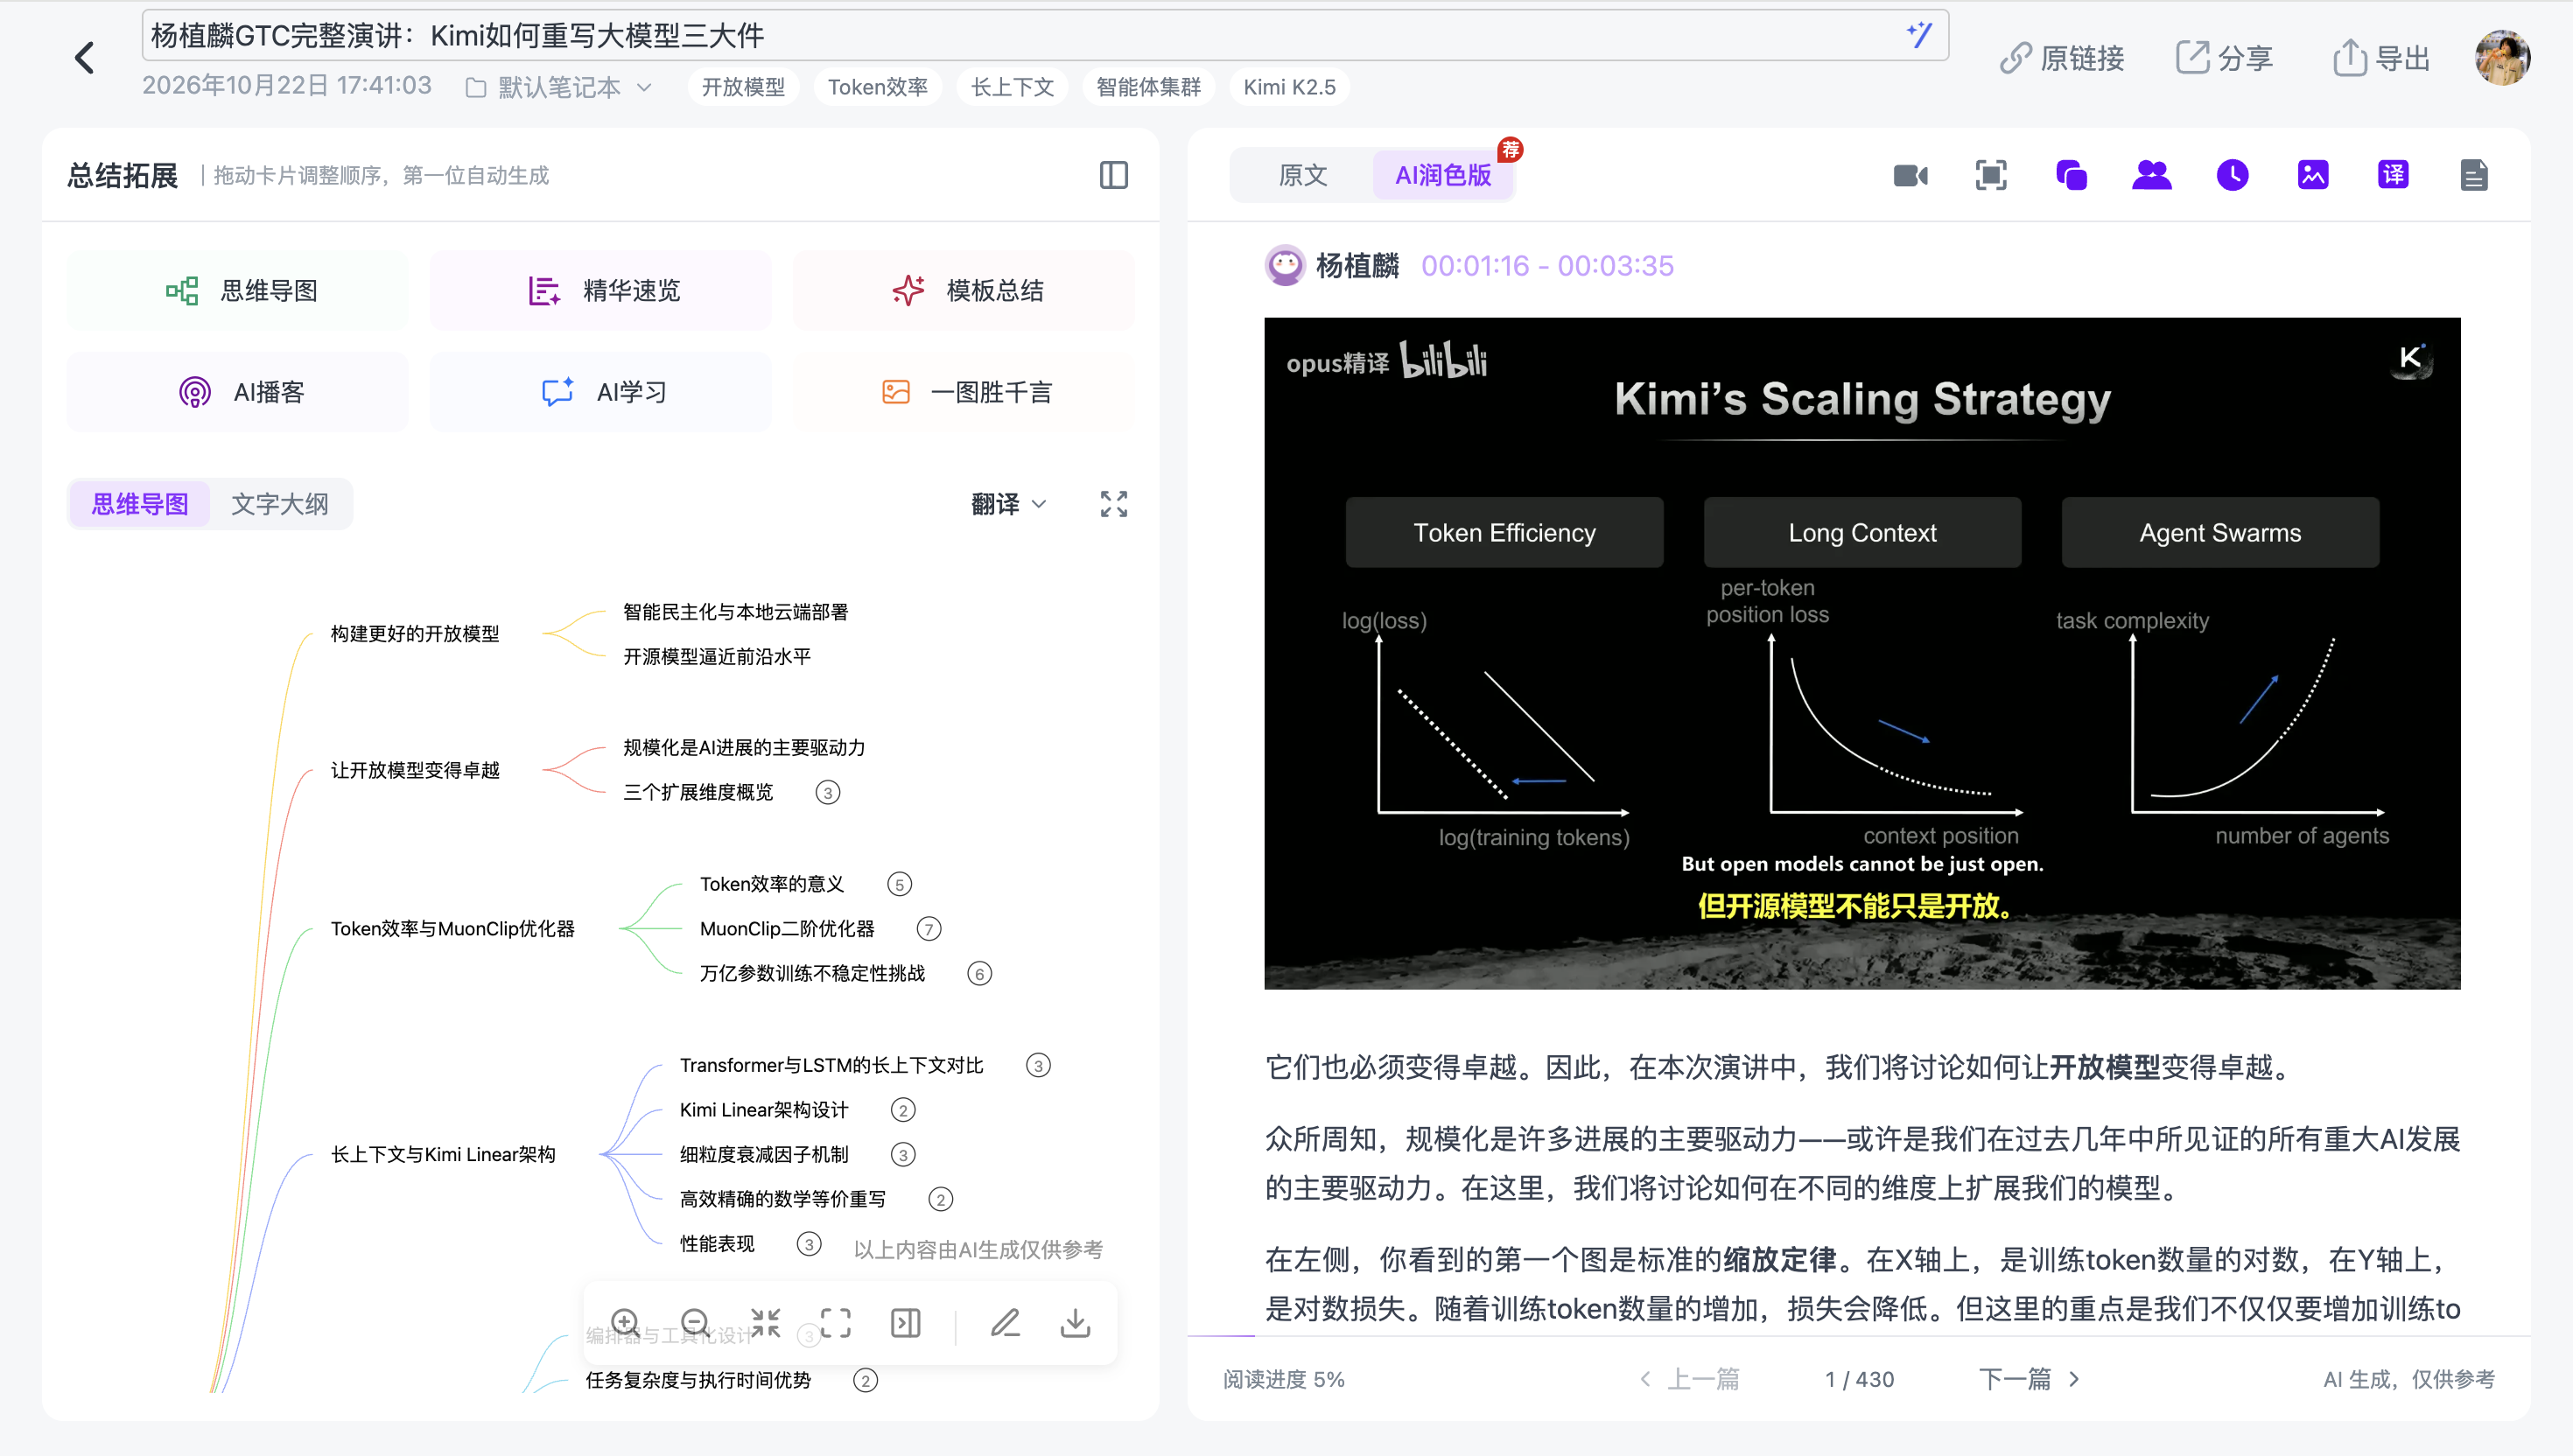Open the video camera icon in toolbar

[x=1910, y=175]
